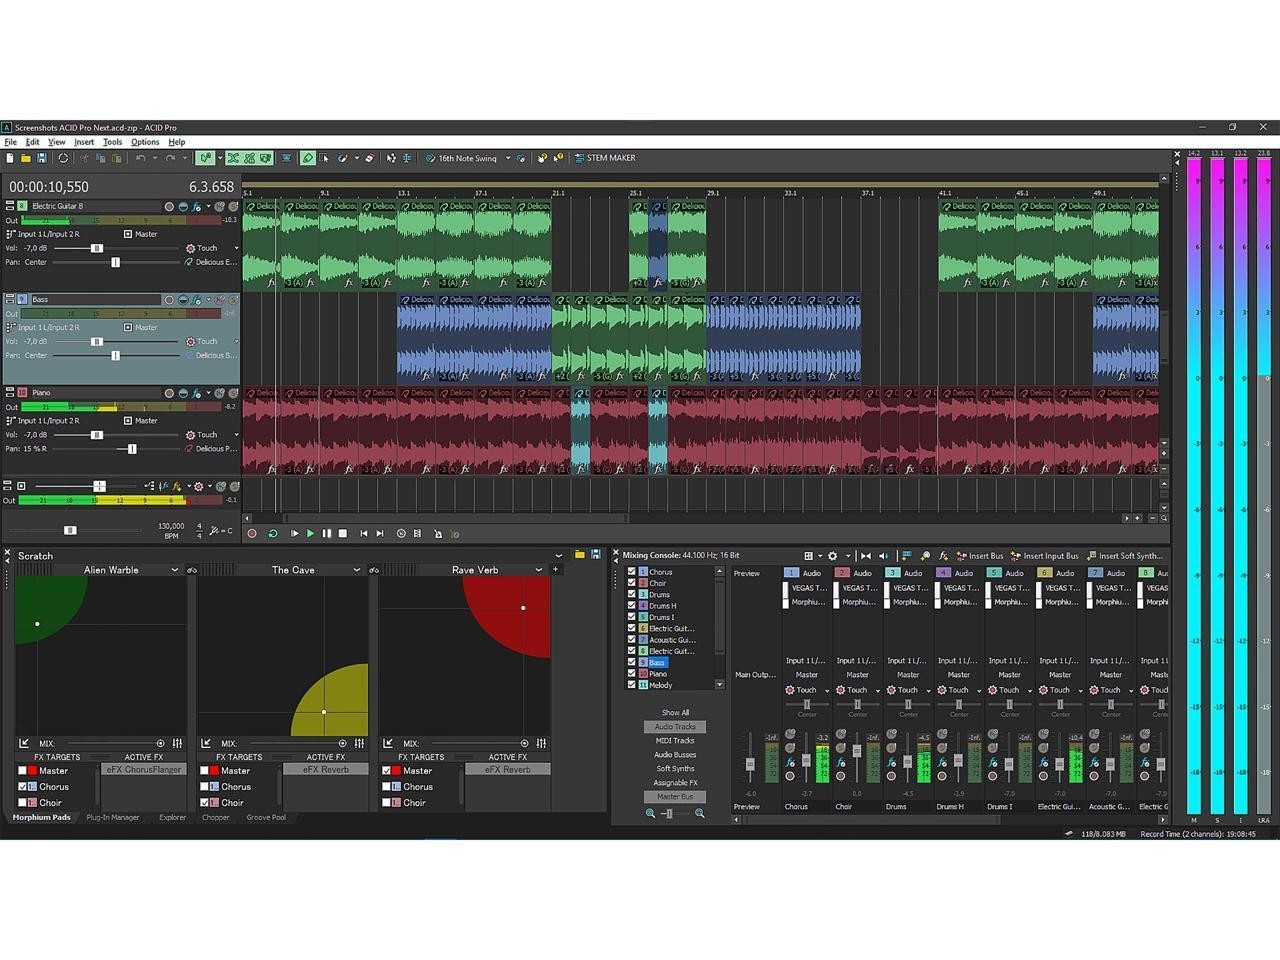The image size is (1280, 960).
Task: Stop playback with the square Stop button
Action: coord(343,534)
